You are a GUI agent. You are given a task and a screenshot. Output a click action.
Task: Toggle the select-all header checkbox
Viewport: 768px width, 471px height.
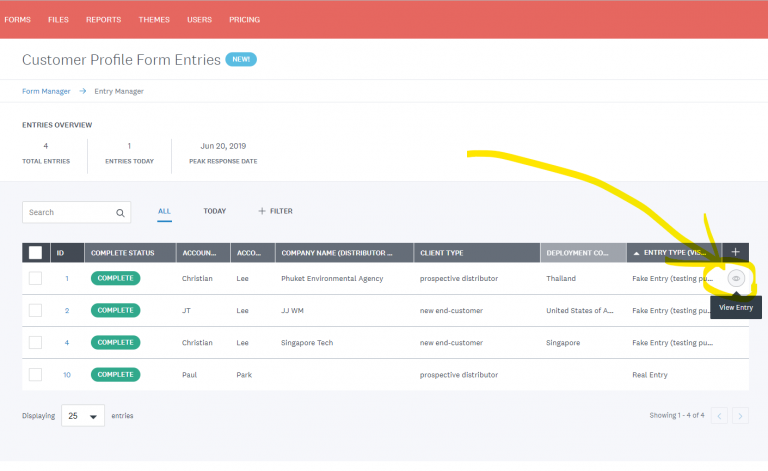click(35, 253)
